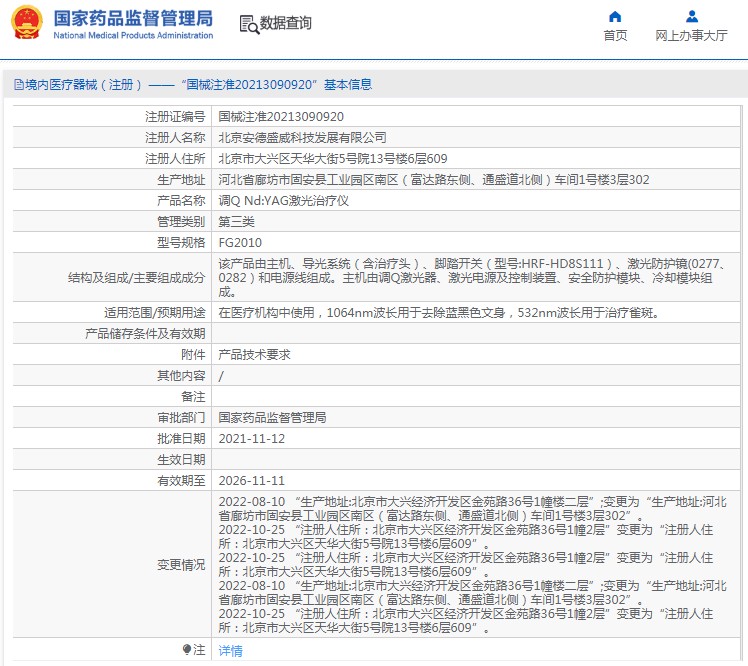Screen dimensions: 748x666
Task: Click the 结构及组成/主要组成成分 label
Action: (136, 278)
